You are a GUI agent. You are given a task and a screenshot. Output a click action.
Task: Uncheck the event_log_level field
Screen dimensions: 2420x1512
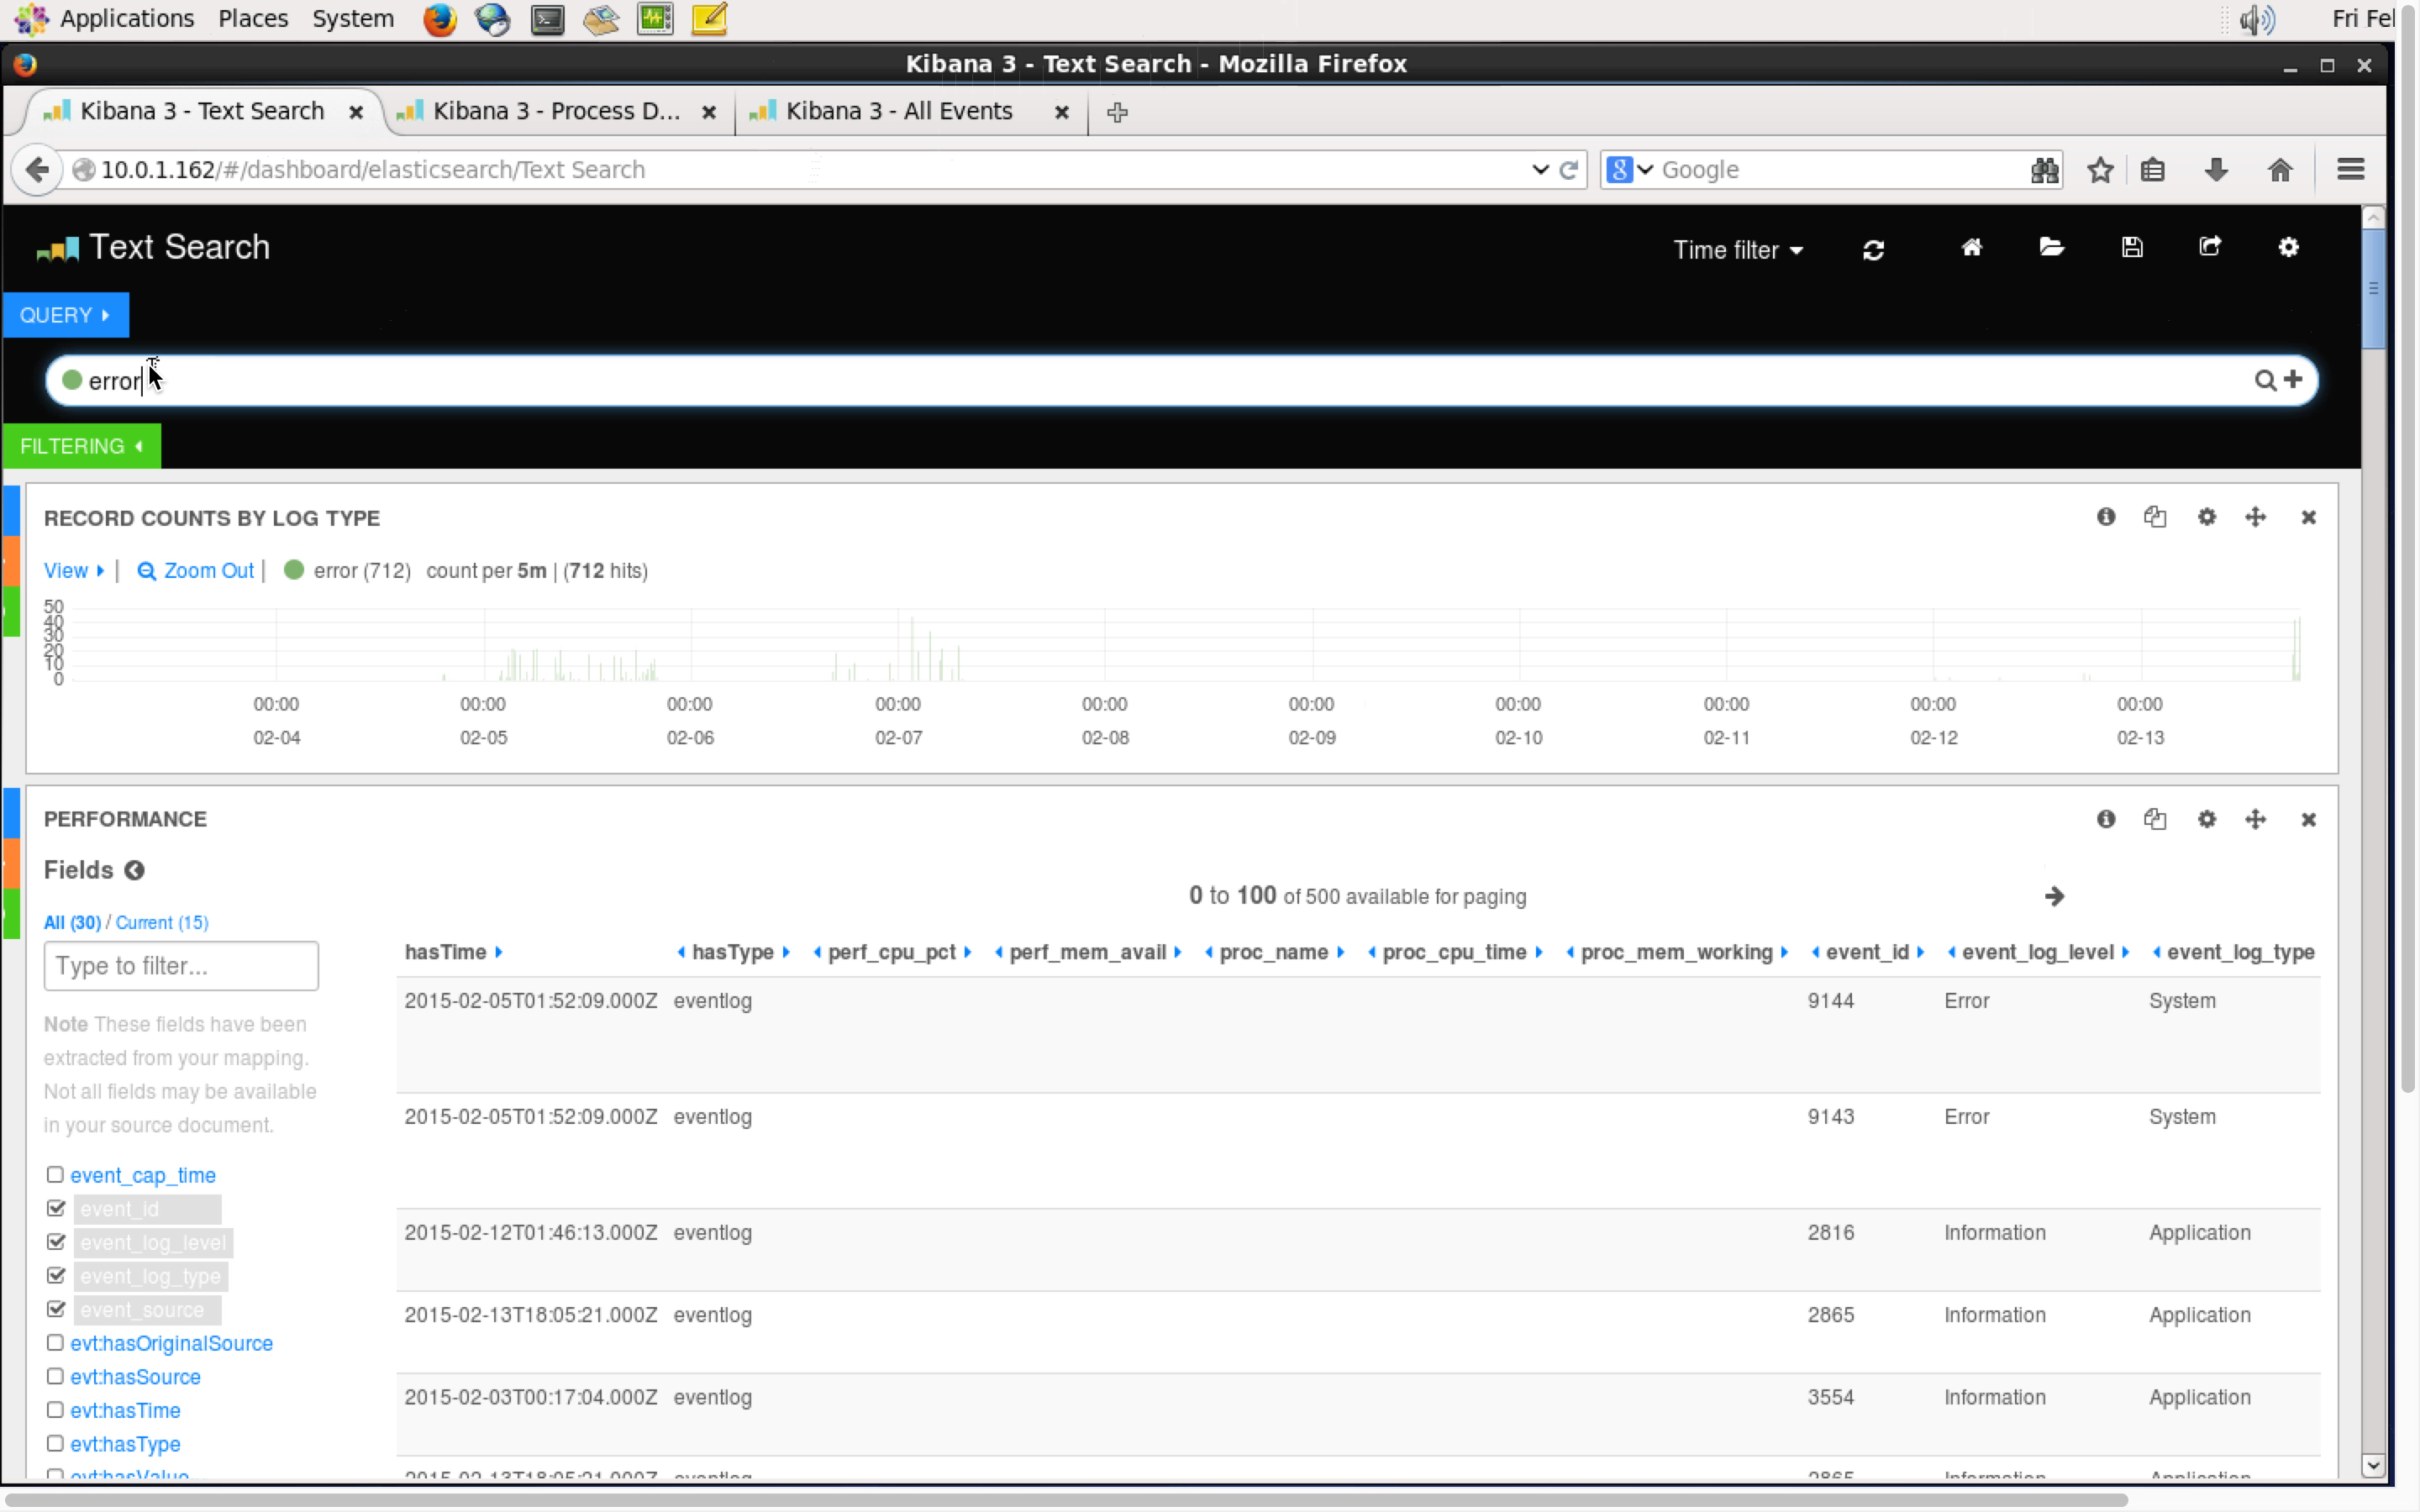click(x=55, y=1242)
